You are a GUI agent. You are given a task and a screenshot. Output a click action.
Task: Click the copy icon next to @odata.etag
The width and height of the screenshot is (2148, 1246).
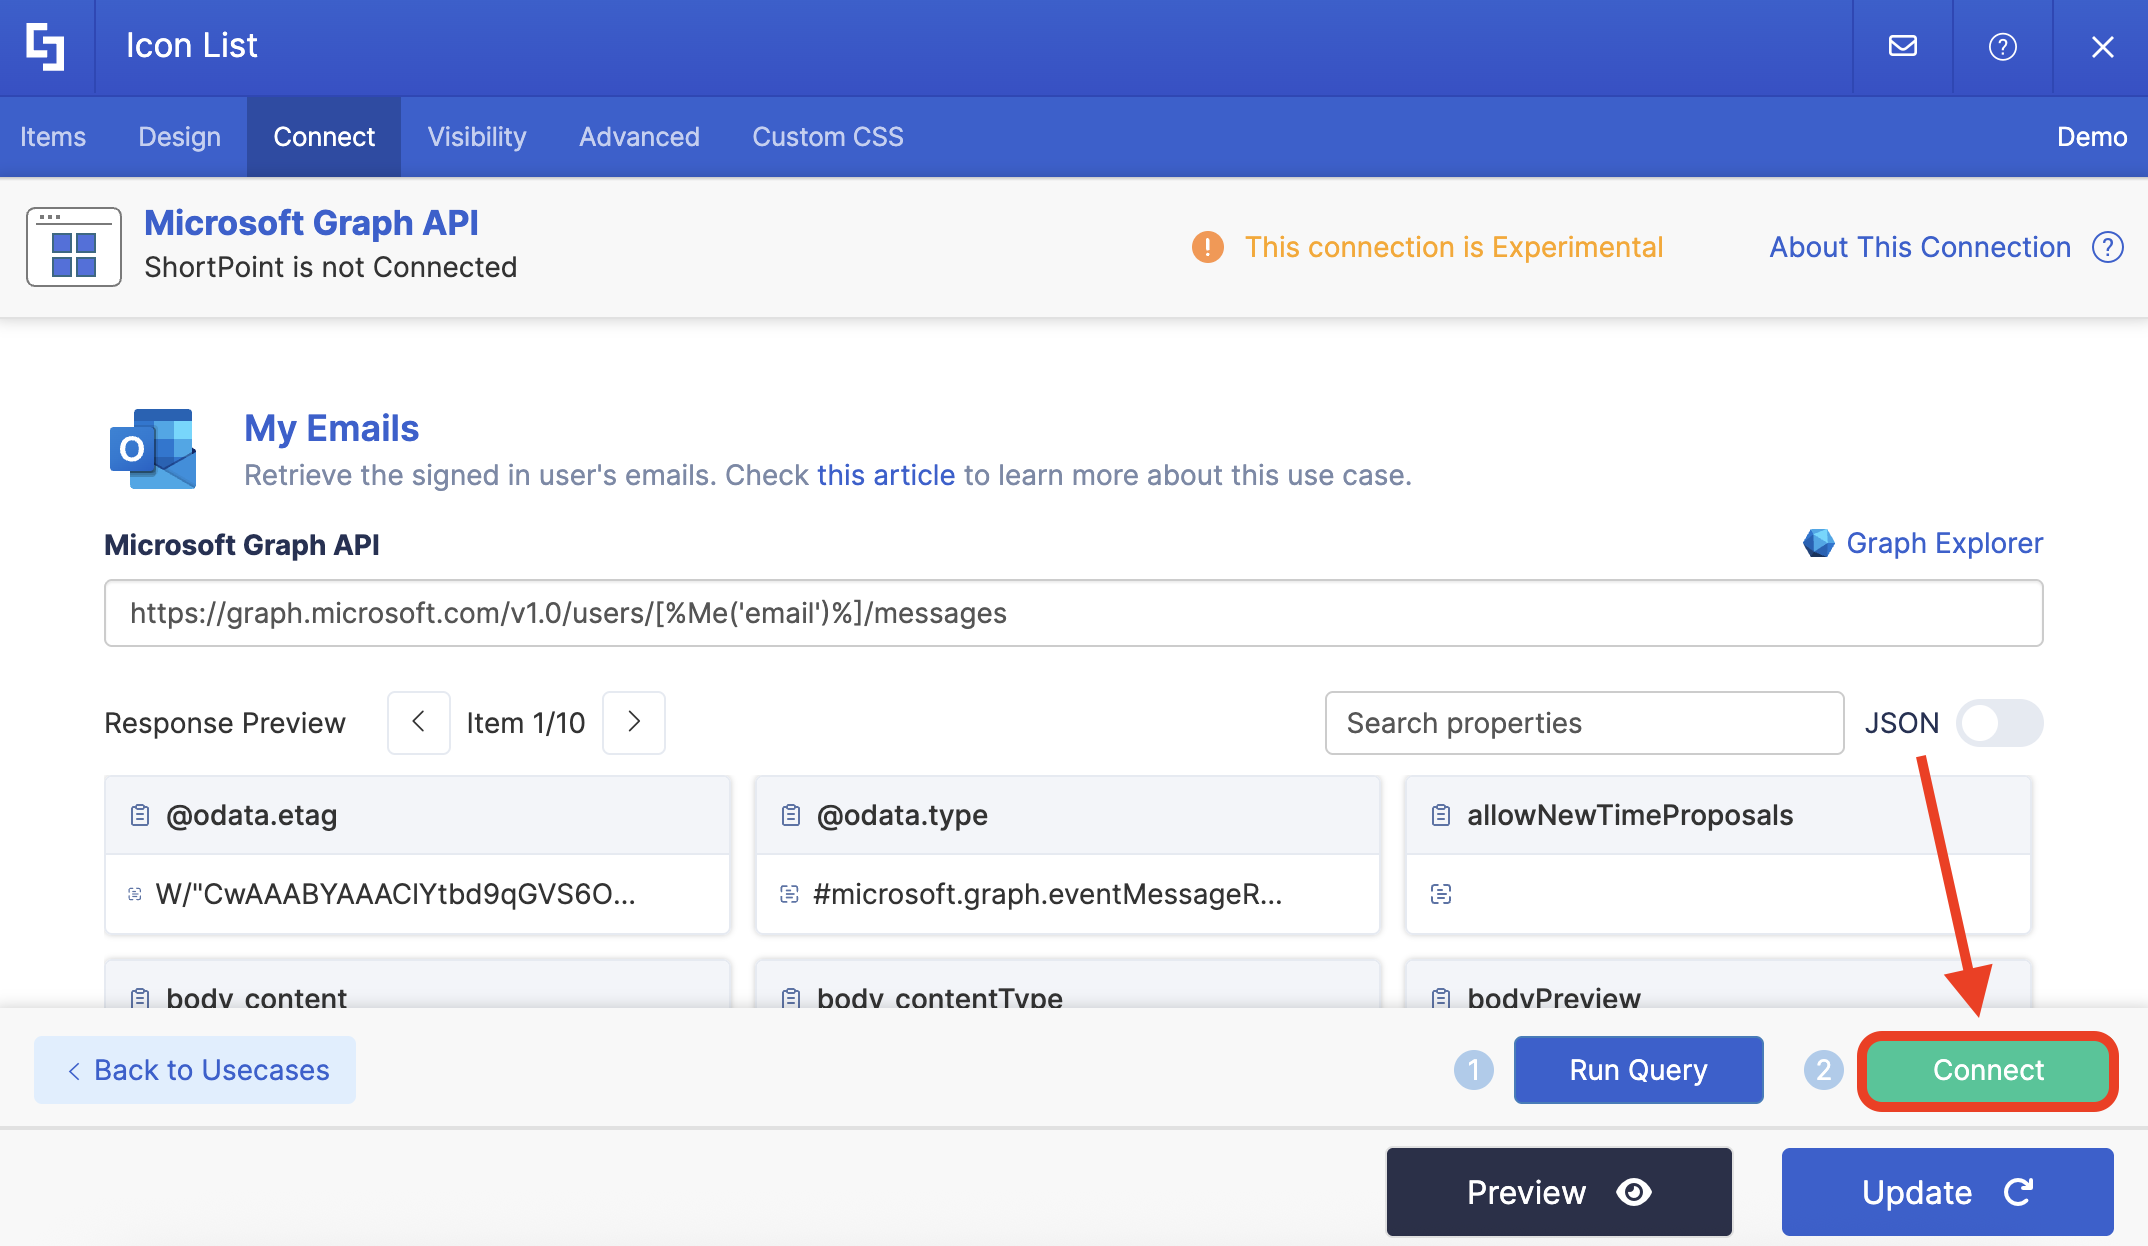(x=140, y=815)
